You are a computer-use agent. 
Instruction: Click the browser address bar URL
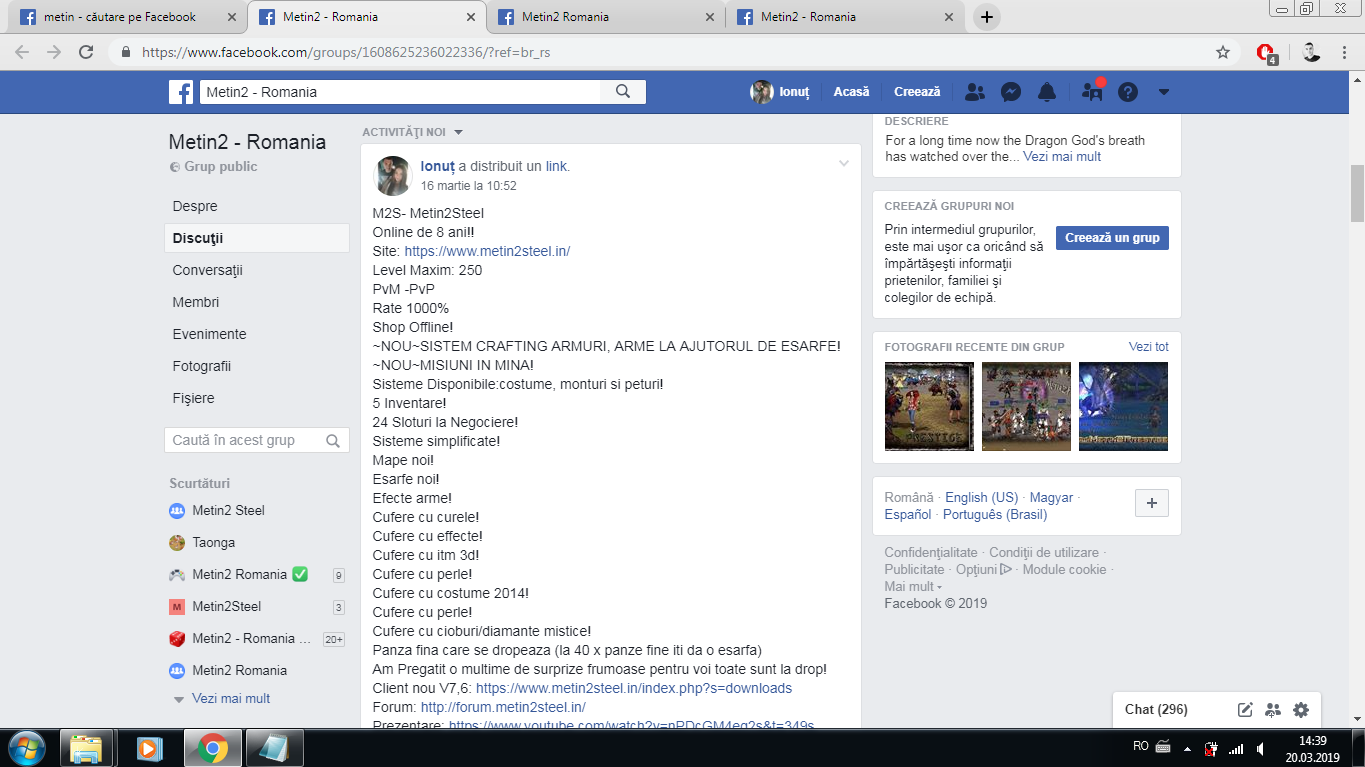point(346,52)
